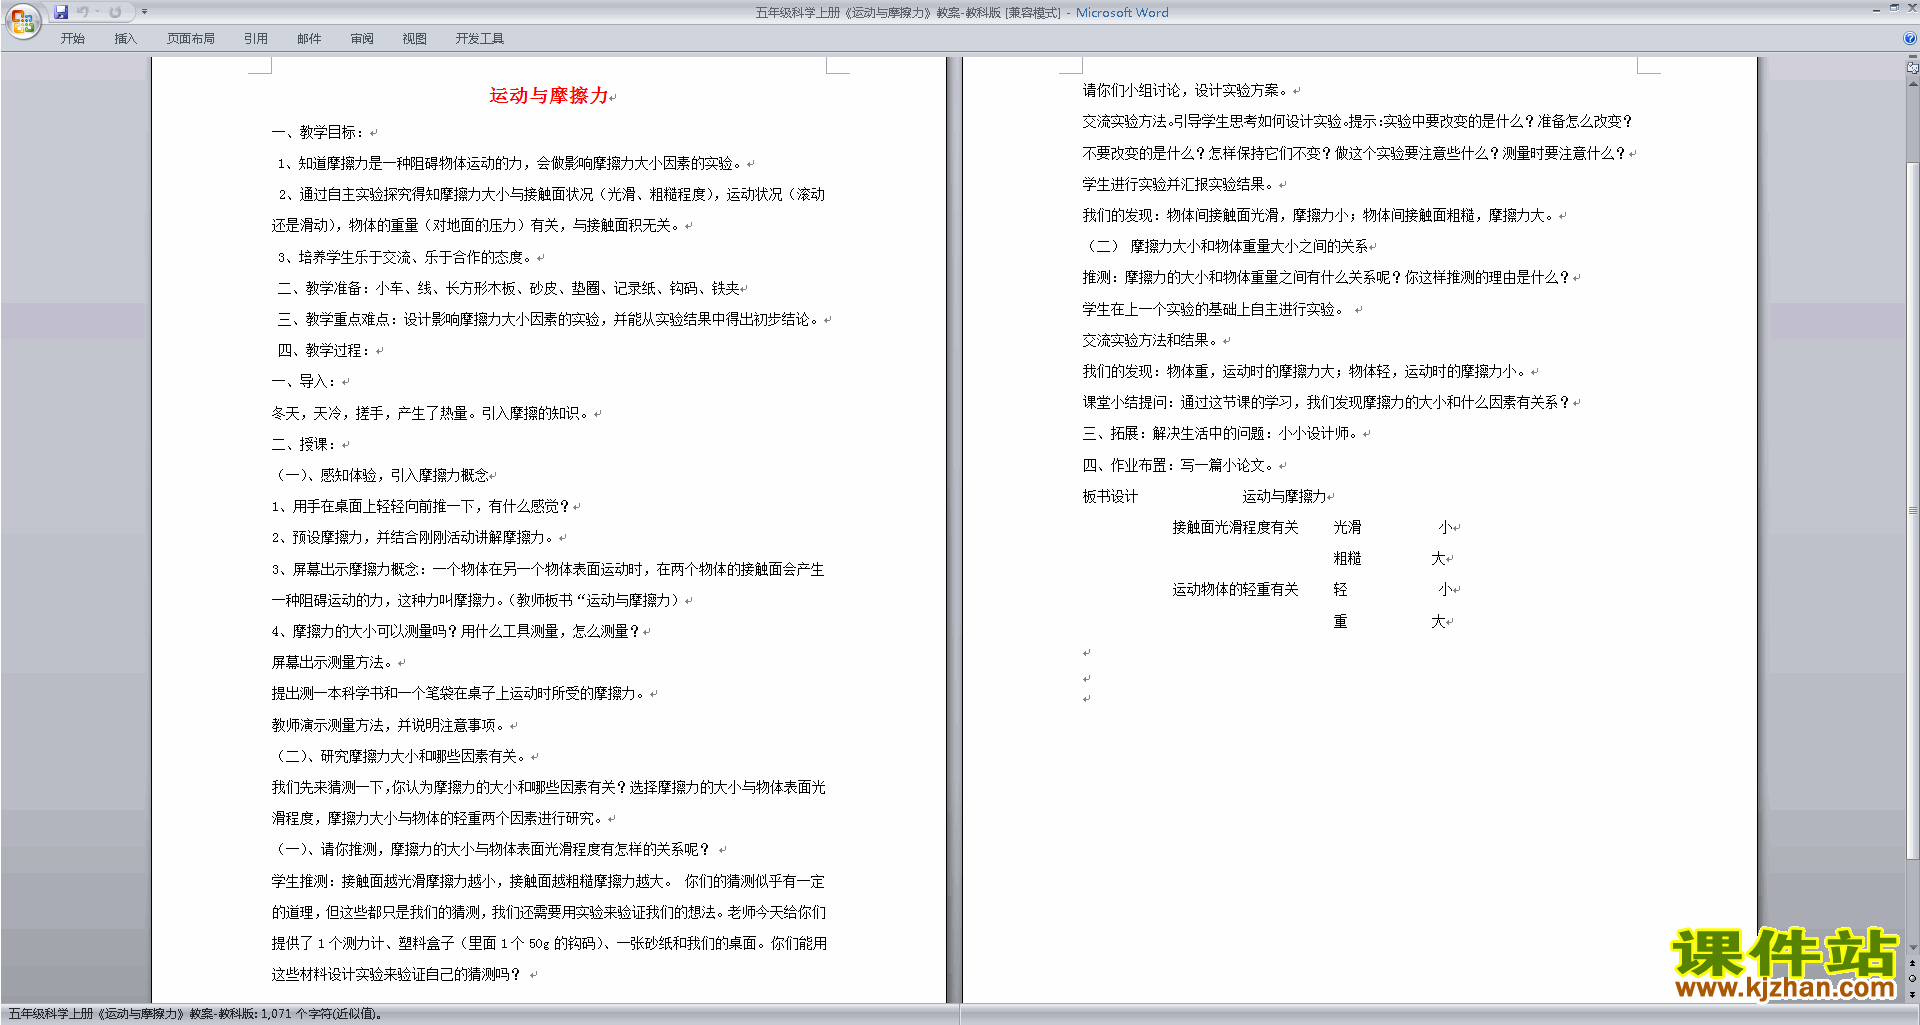Click the word 光滑 in board design
This screenshot has width=1920, height=1025.
click(1347, 527)
